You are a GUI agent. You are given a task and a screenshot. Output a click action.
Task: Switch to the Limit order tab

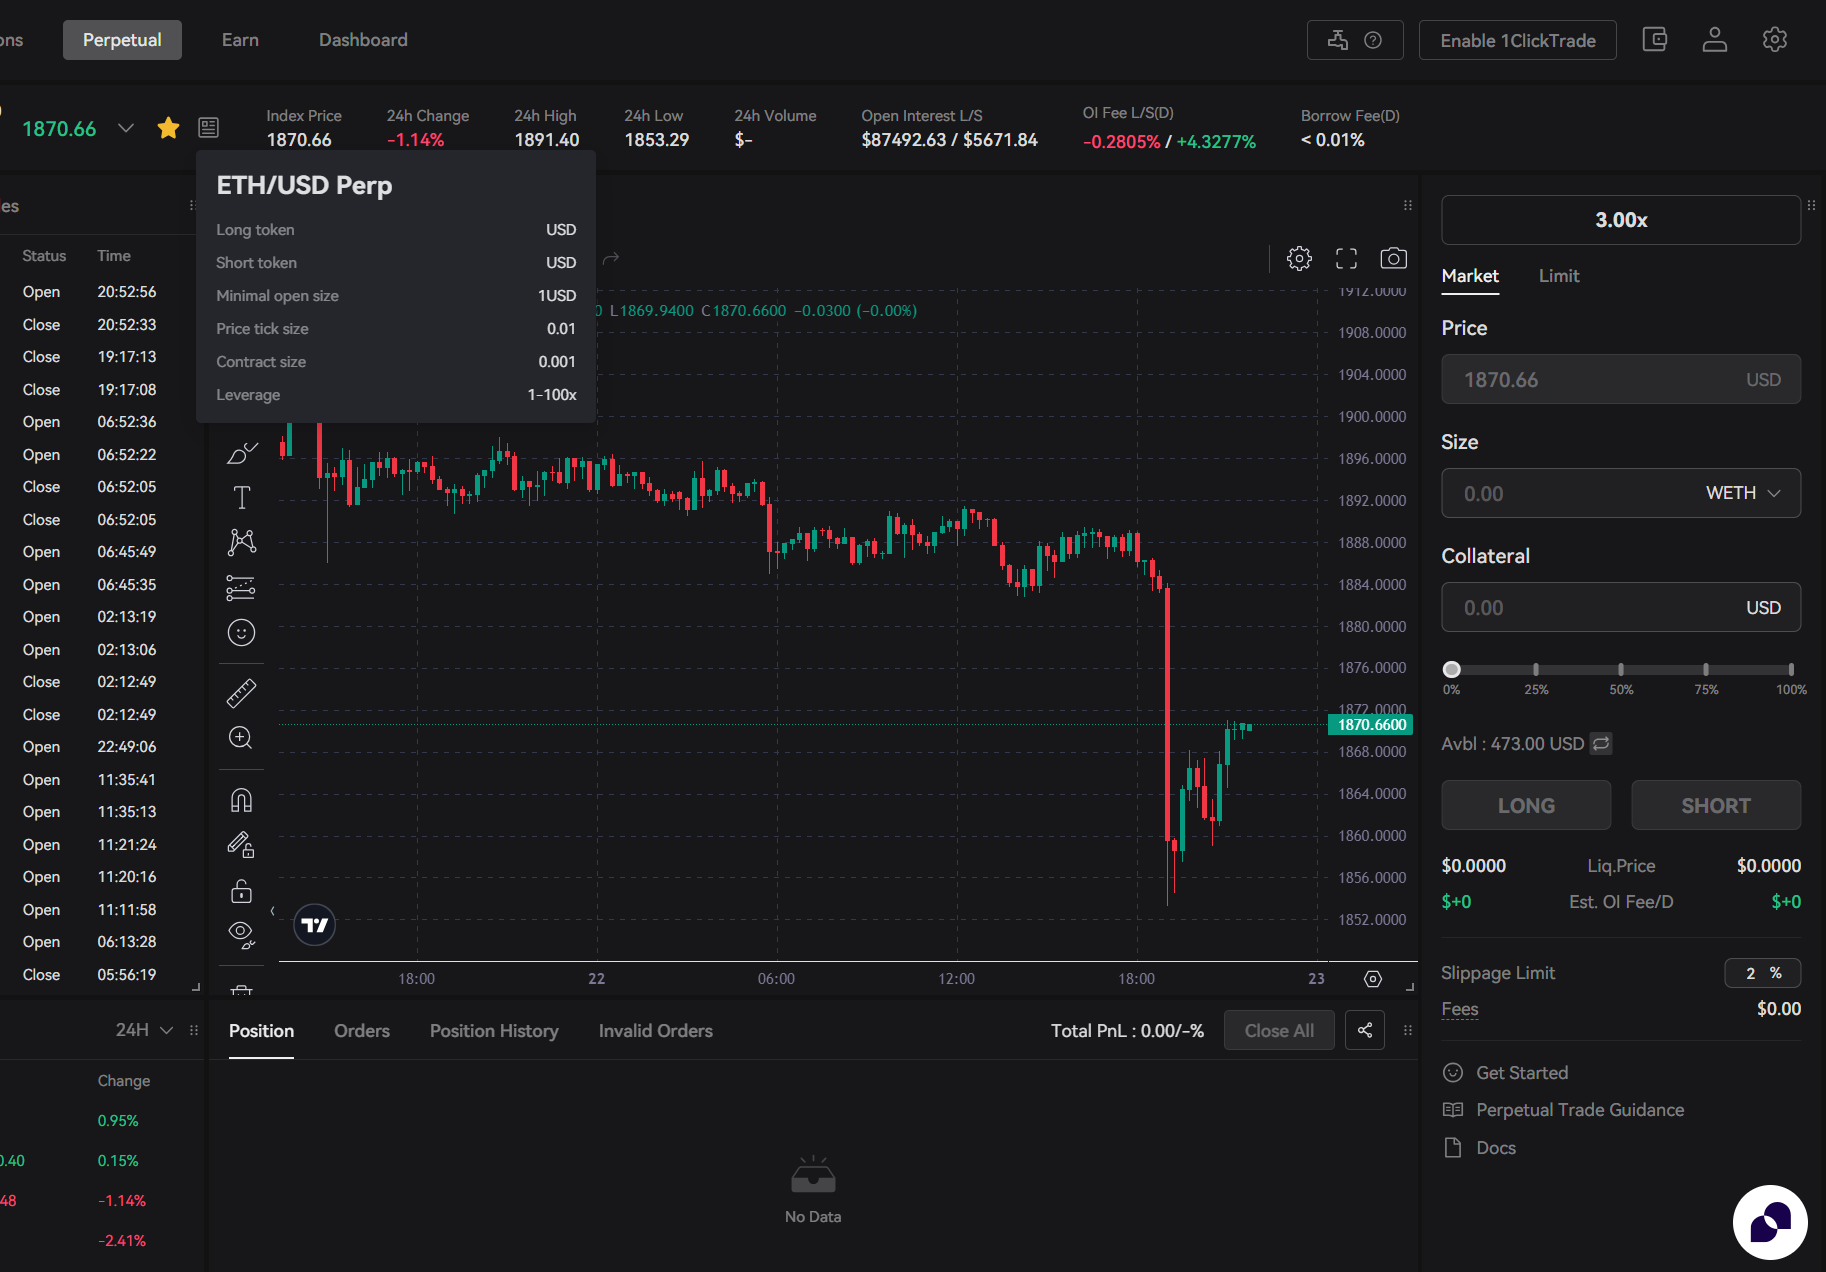[x=1559, y=276]
